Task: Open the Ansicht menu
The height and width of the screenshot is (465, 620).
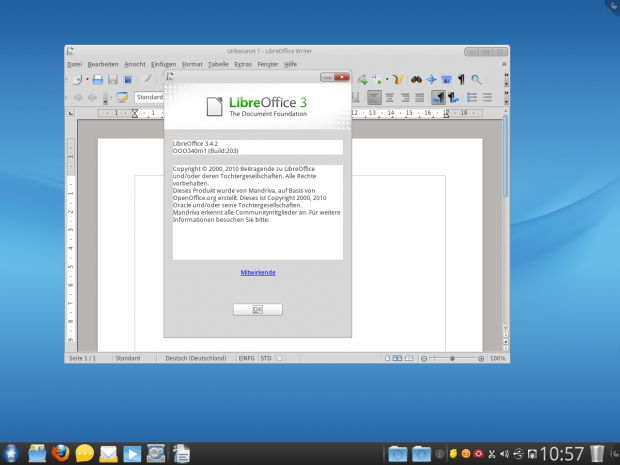Action: [135, 64]
